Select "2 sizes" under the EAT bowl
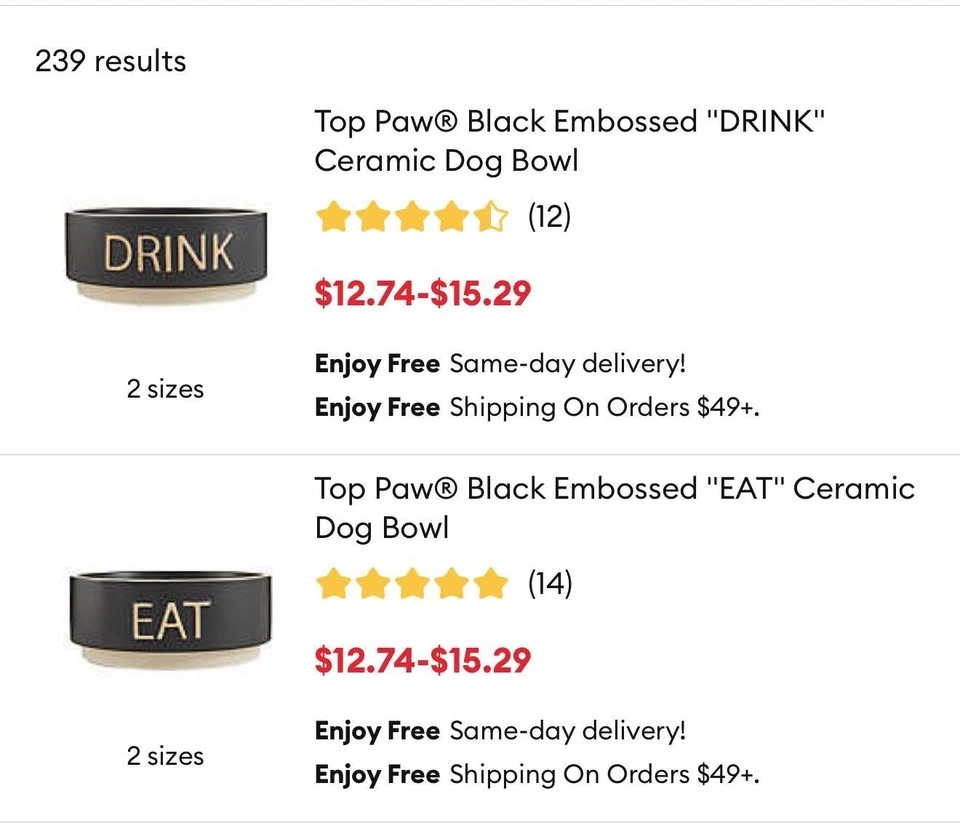 [x=165, y=756]
